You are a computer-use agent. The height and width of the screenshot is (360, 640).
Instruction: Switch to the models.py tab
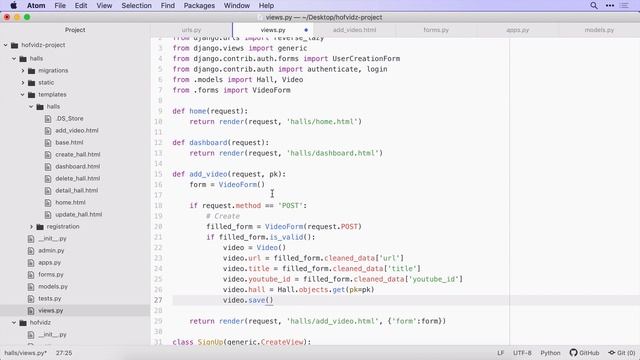coord(599,30)
